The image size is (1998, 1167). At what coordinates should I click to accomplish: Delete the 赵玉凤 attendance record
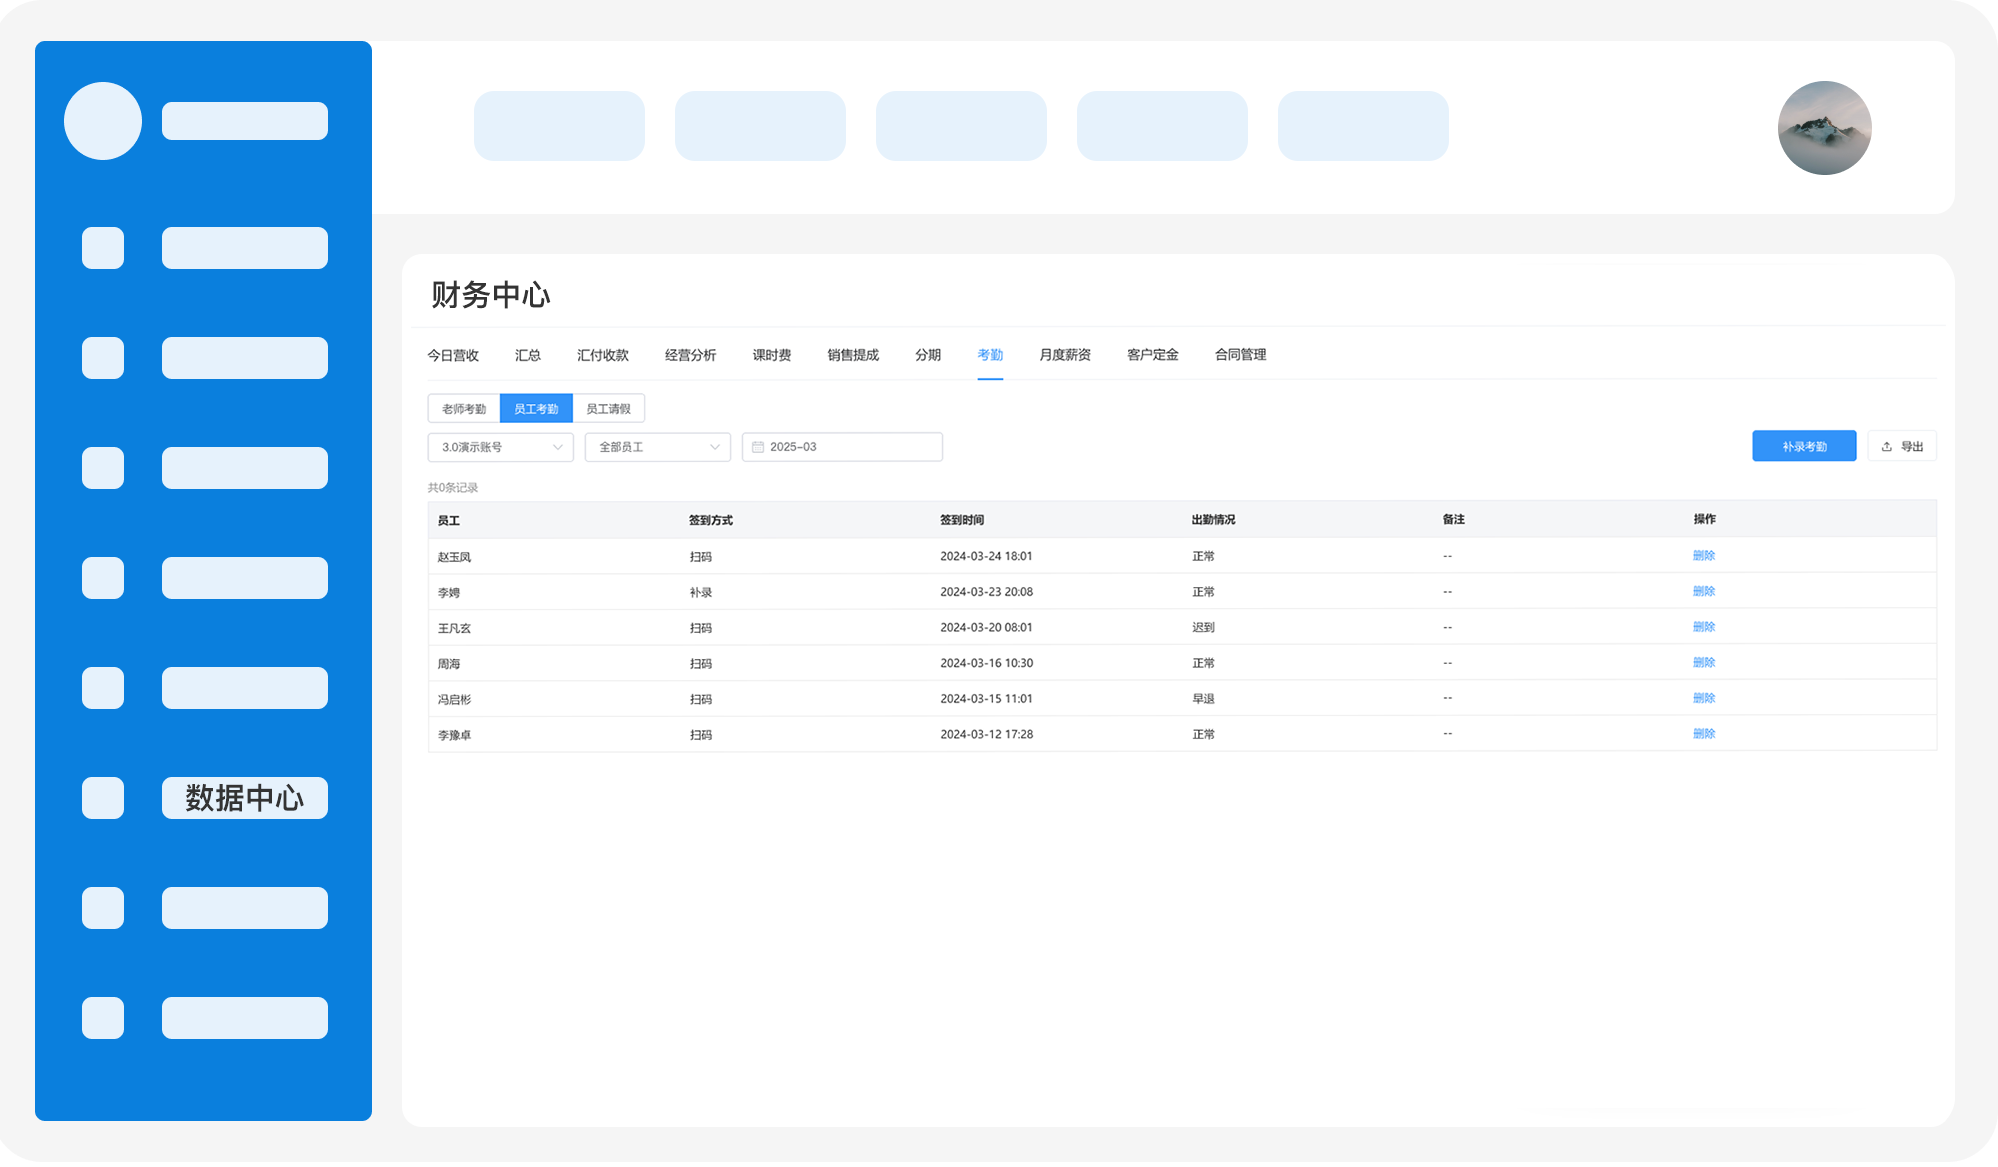point(1703,556)
